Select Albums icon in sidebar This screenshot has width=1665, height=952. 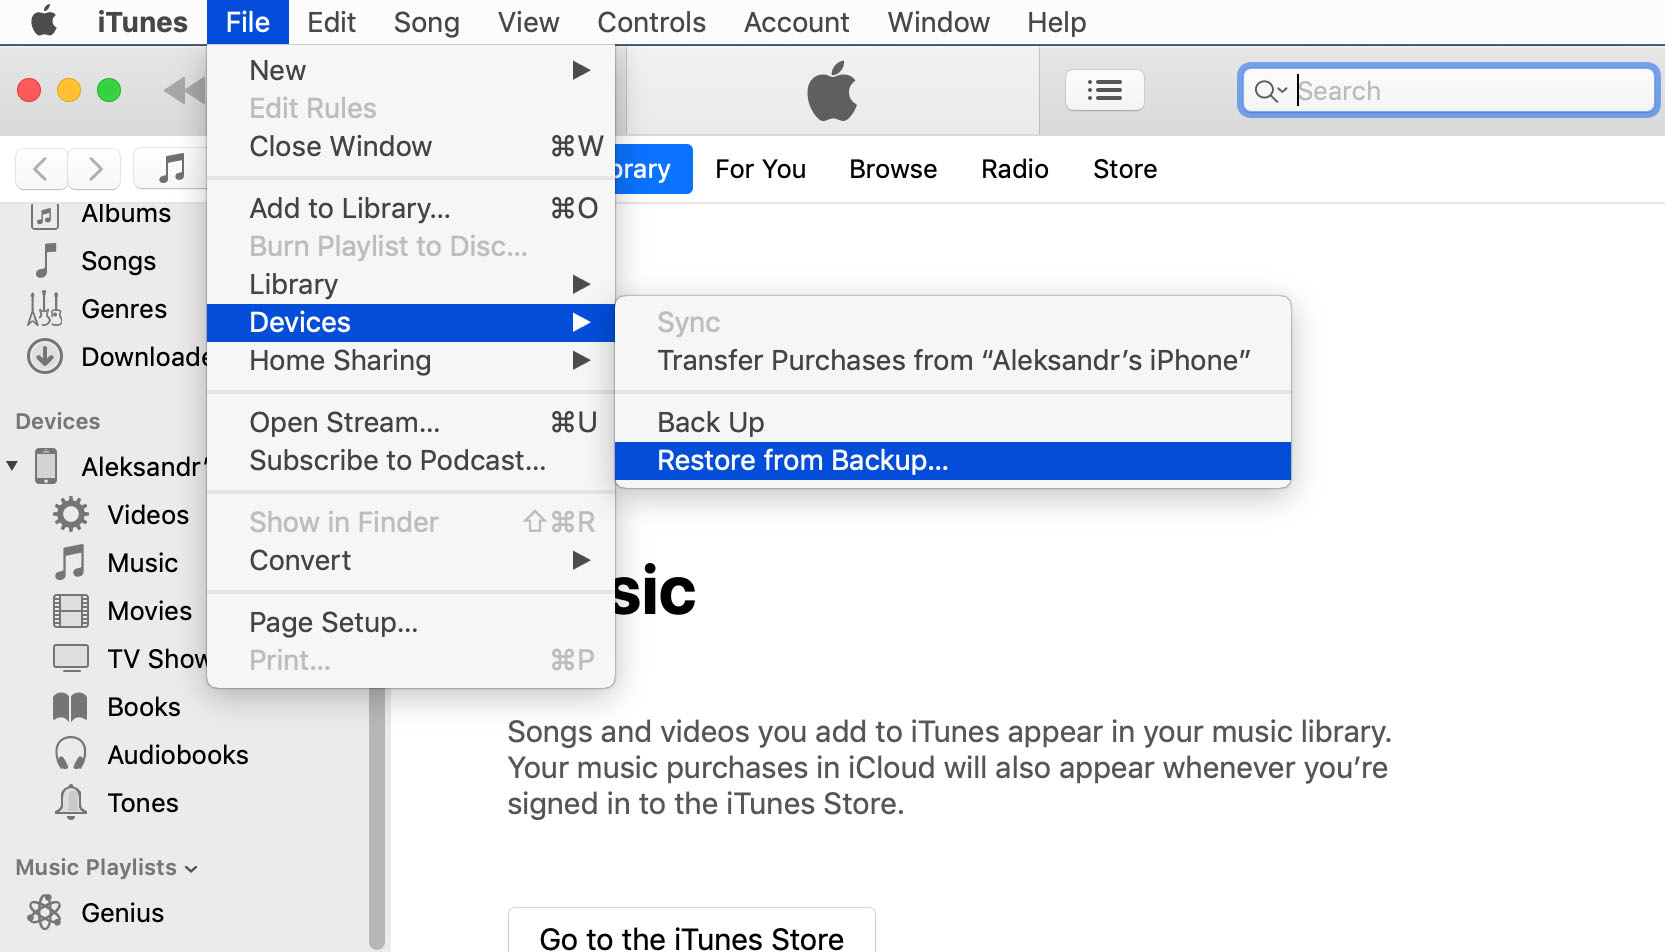[45, 214]
